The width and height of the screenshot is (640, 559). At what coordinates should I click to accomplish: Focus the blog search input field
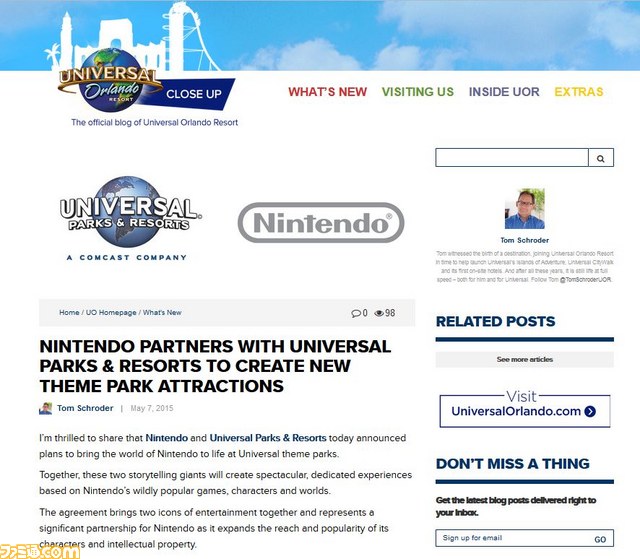click(512, 157)
